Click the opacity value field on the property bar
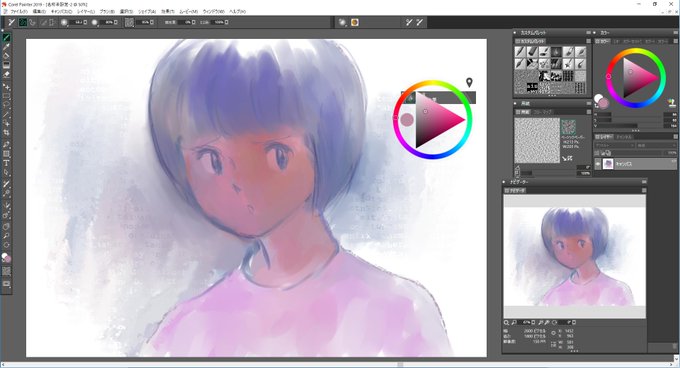 108,22
